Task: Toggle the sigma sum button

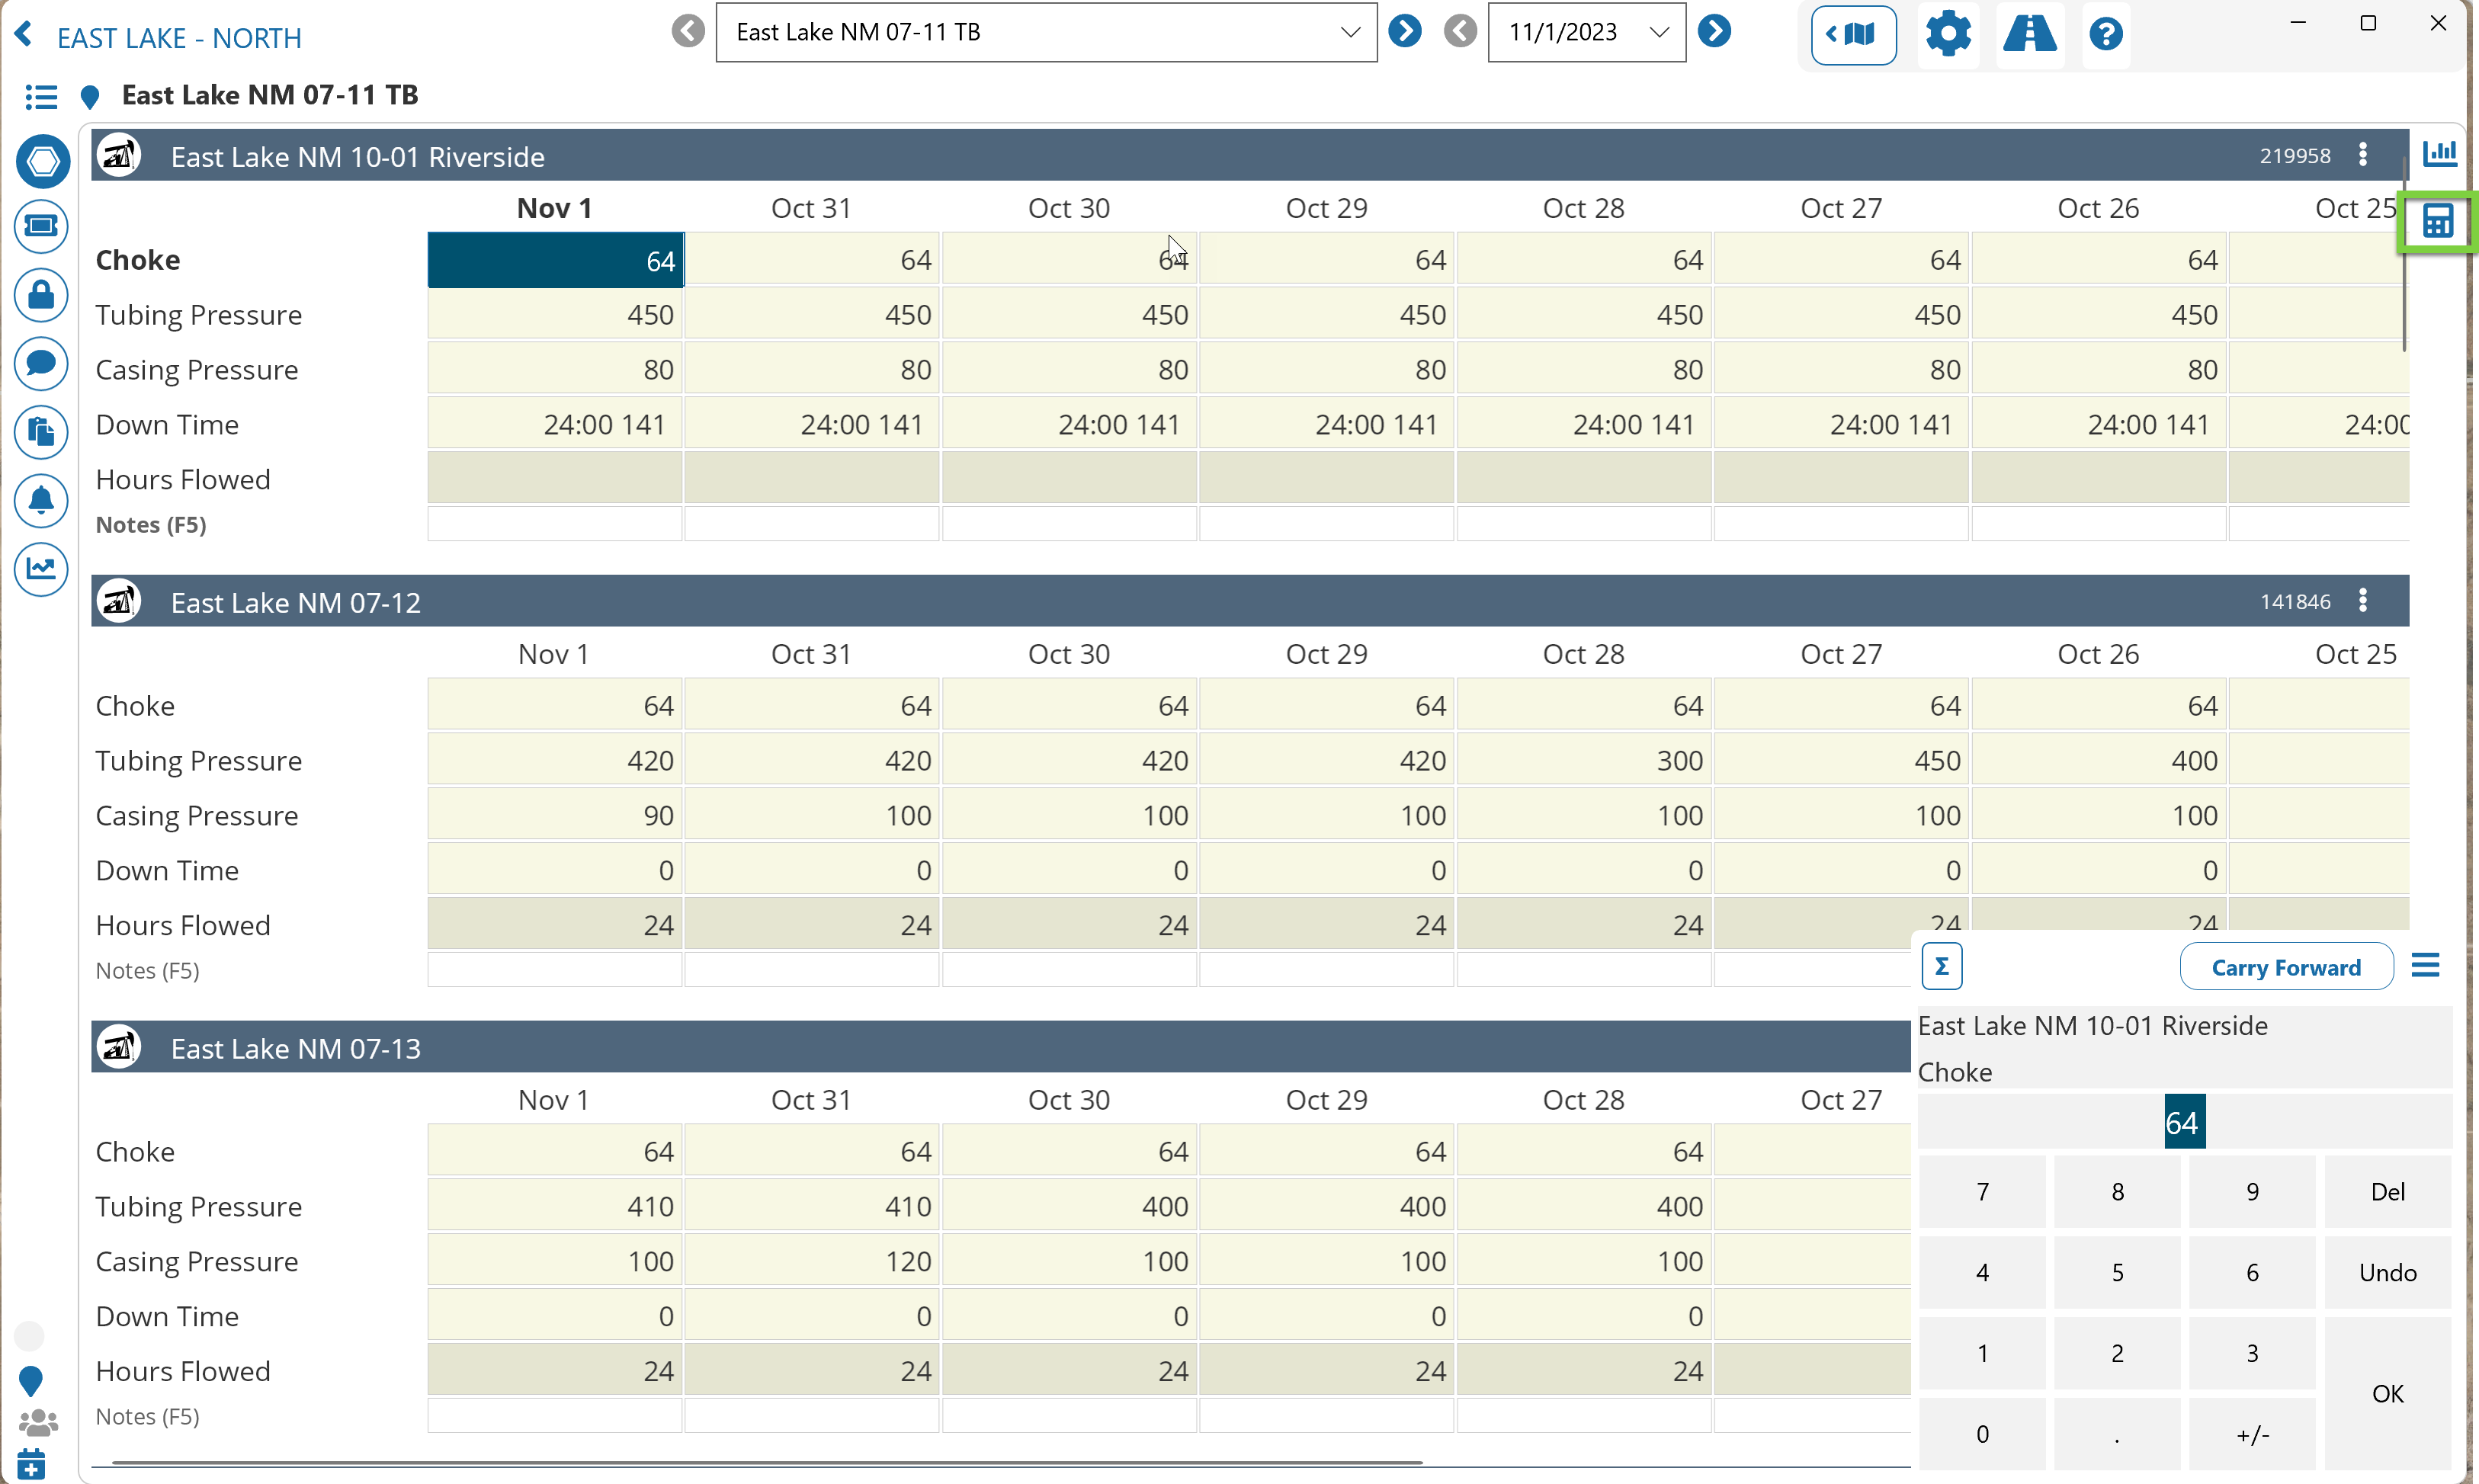Action: [1941, 966]
